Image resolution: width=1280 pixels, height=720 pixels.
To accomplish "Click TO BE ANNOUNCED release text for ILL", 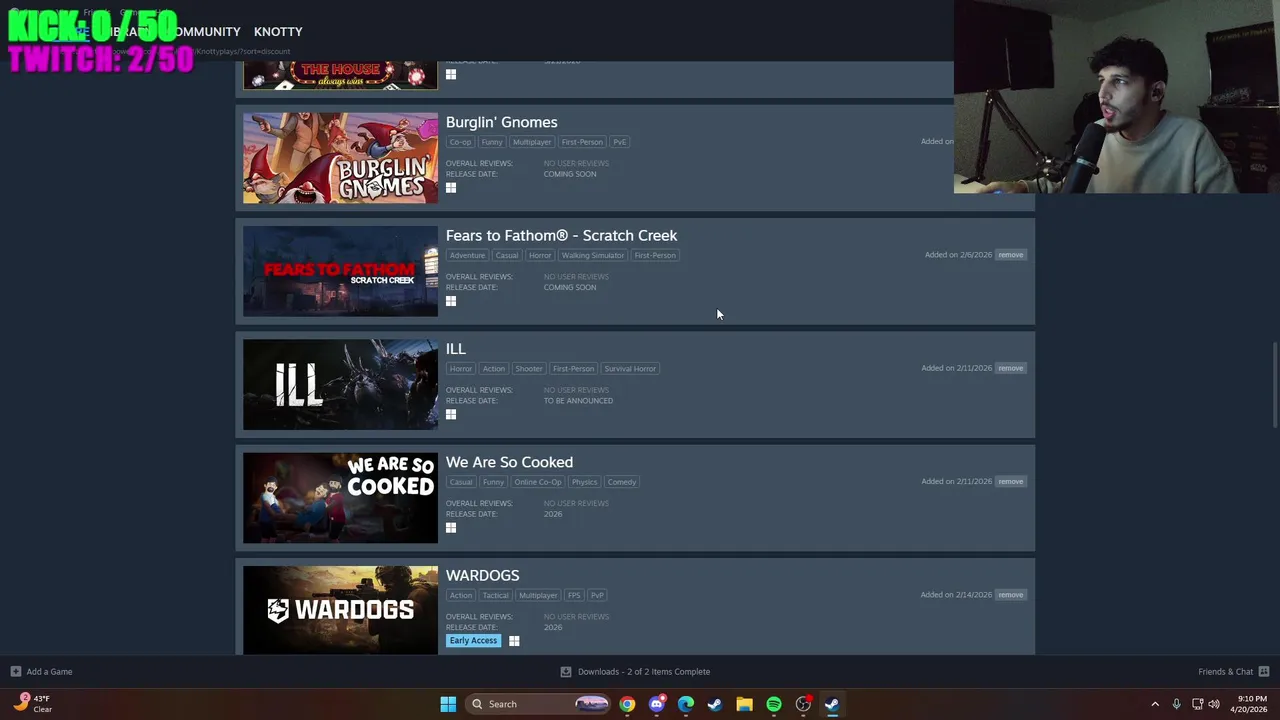I will (578, 401).
